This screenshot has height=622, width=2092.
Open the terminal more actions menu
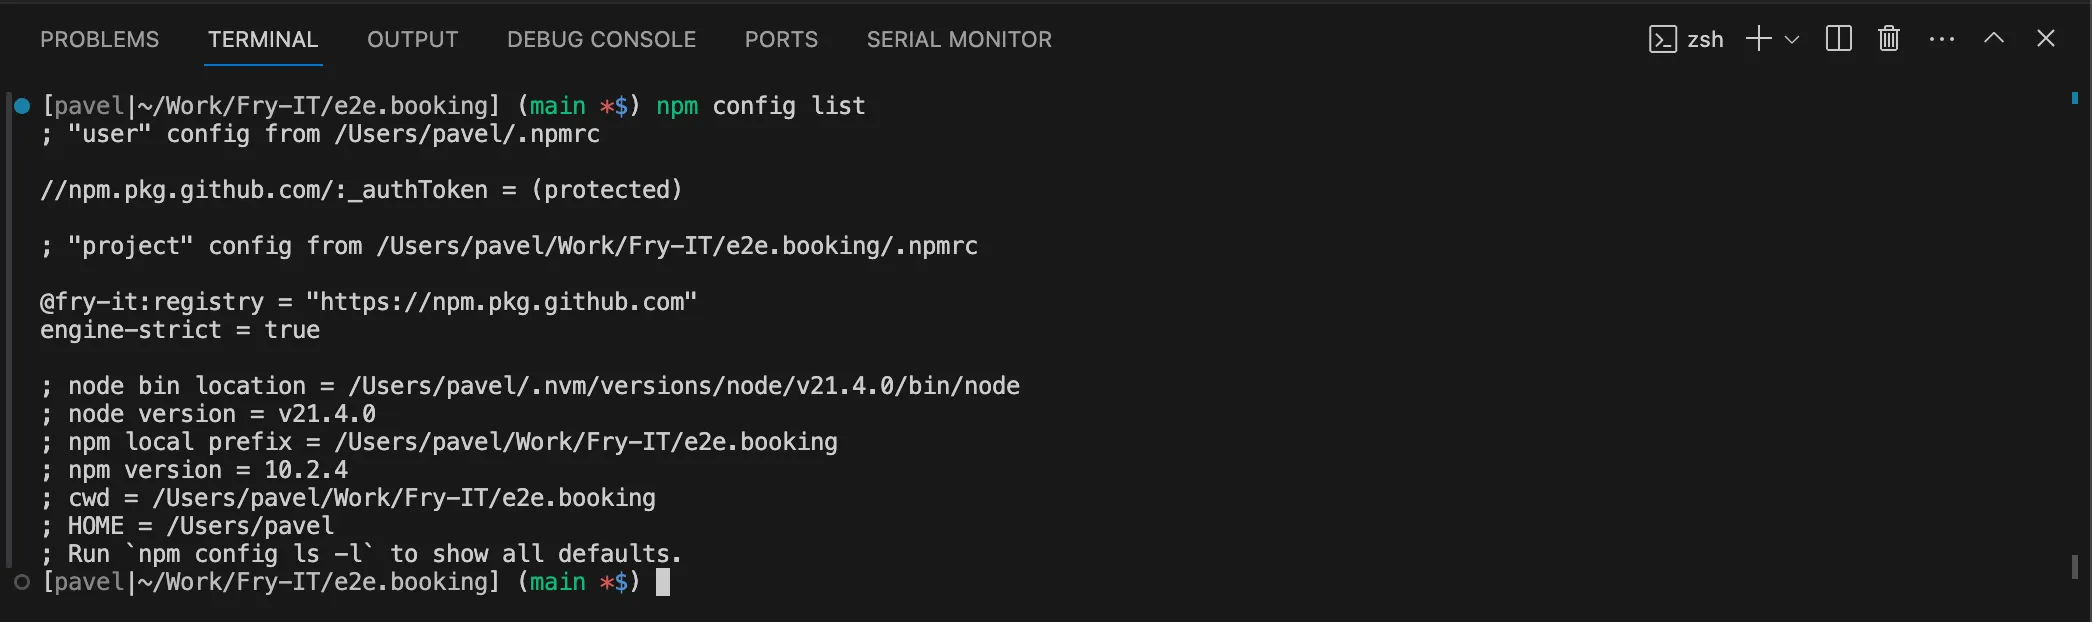click(x=1941, y=38)
